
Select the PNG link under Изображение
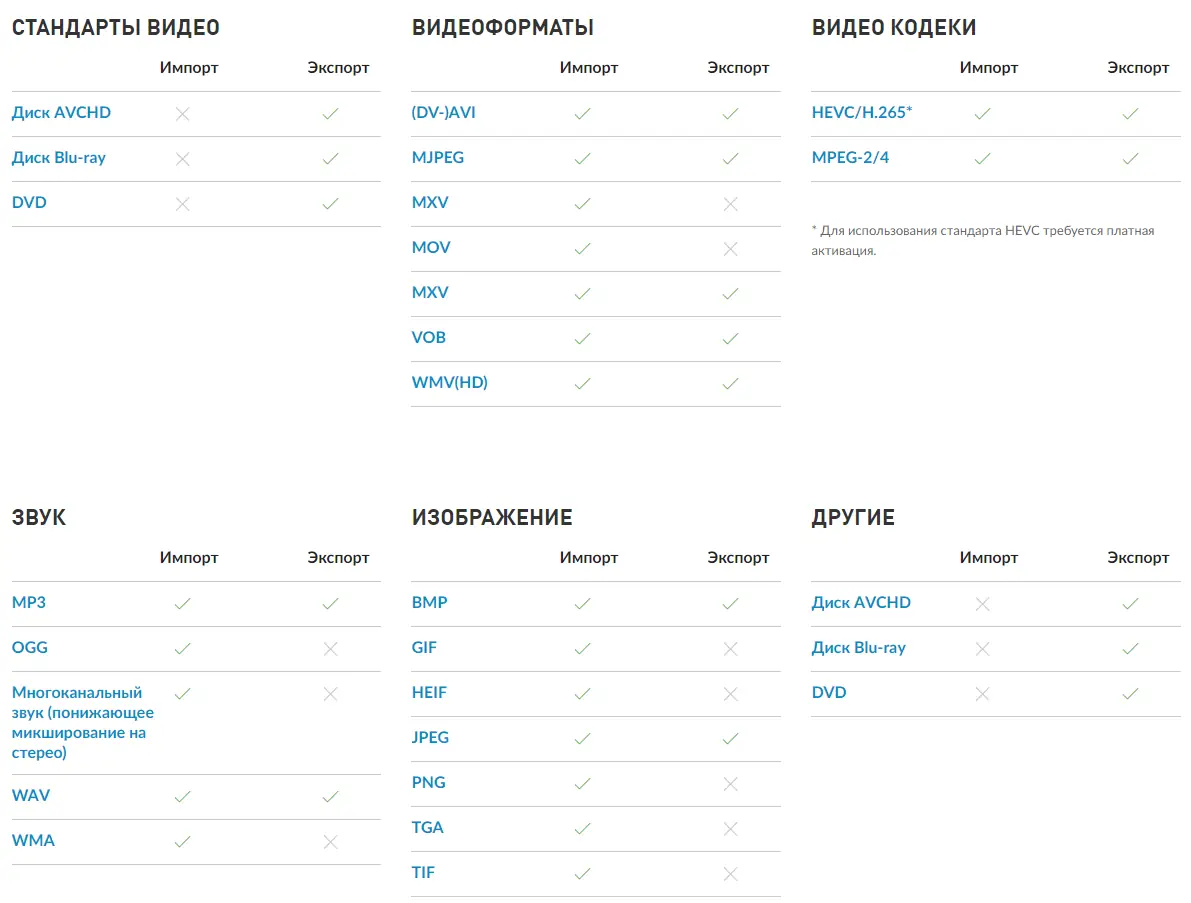pyautogui.click(x=429, y=783)
